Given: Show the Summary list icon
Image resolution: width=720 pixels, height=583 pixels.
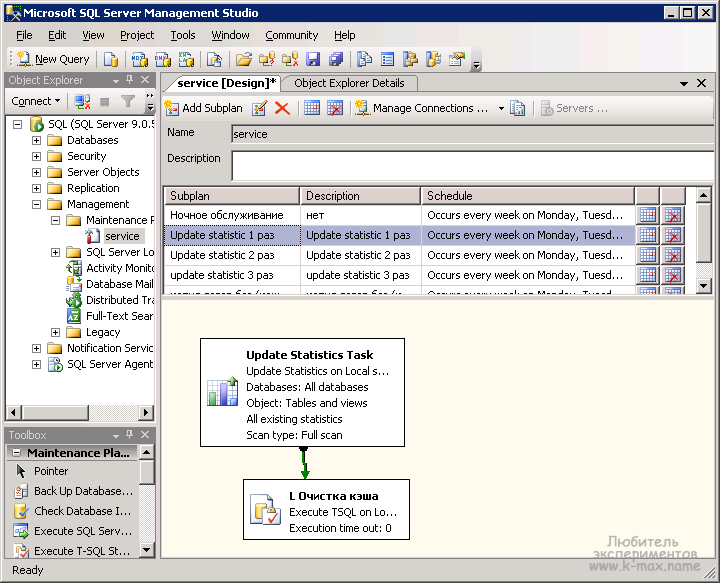Looking at the screenshot, I should (x=388, y=59).
